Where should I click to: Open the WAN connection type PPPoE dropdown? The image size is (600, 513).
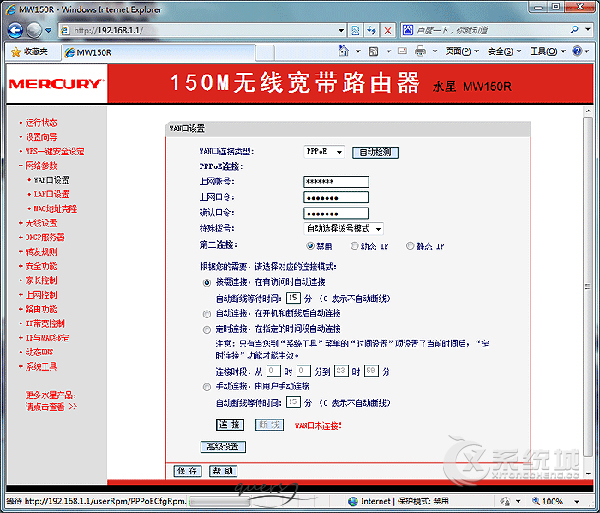coord(324,152)
